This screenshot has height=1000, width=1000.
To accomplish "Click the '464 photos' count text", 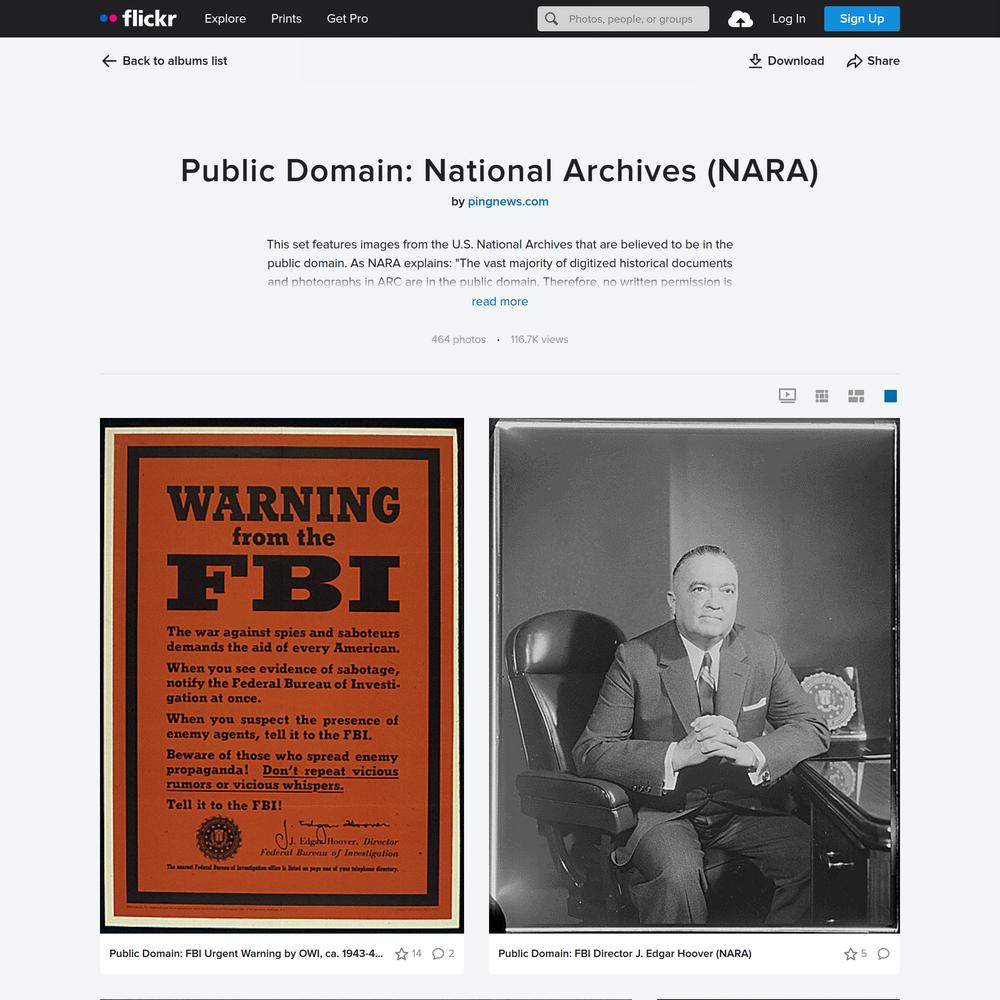I will 459,339.
